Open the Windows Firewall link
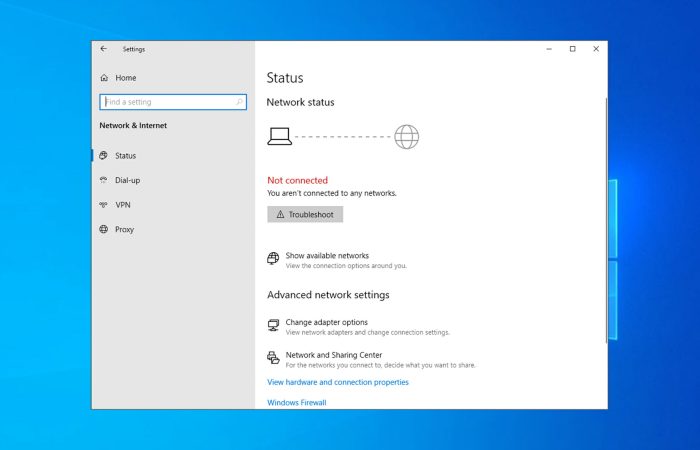 (x=297, y=402)
